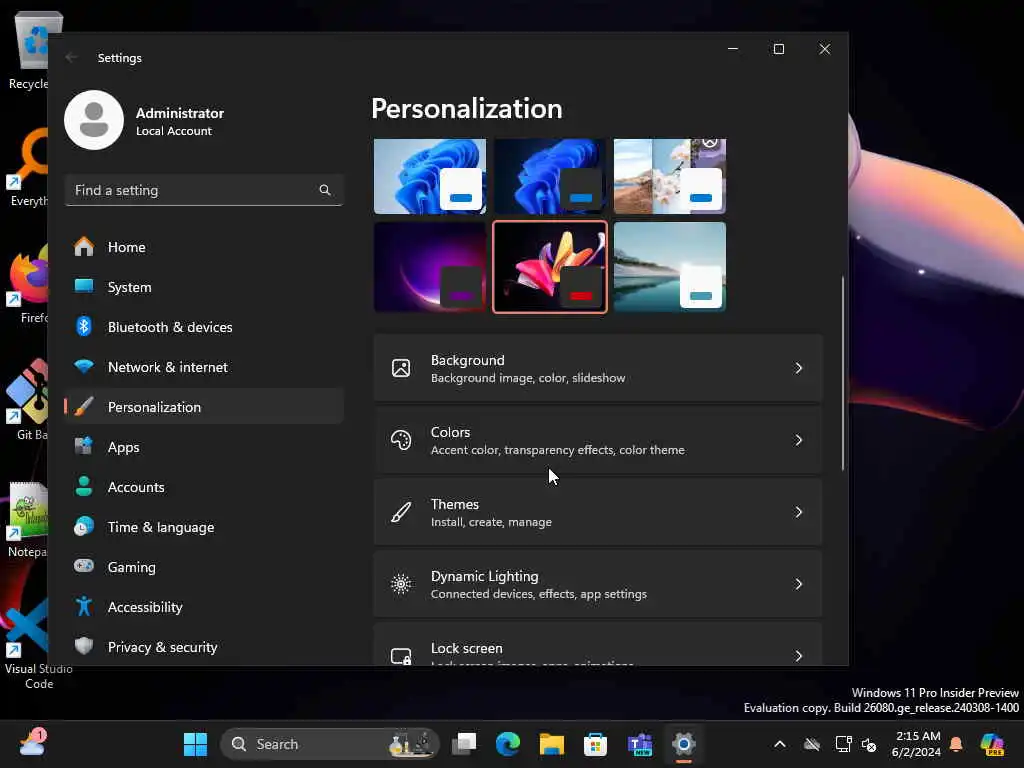Open Background settings row

(x=598, y=368)
